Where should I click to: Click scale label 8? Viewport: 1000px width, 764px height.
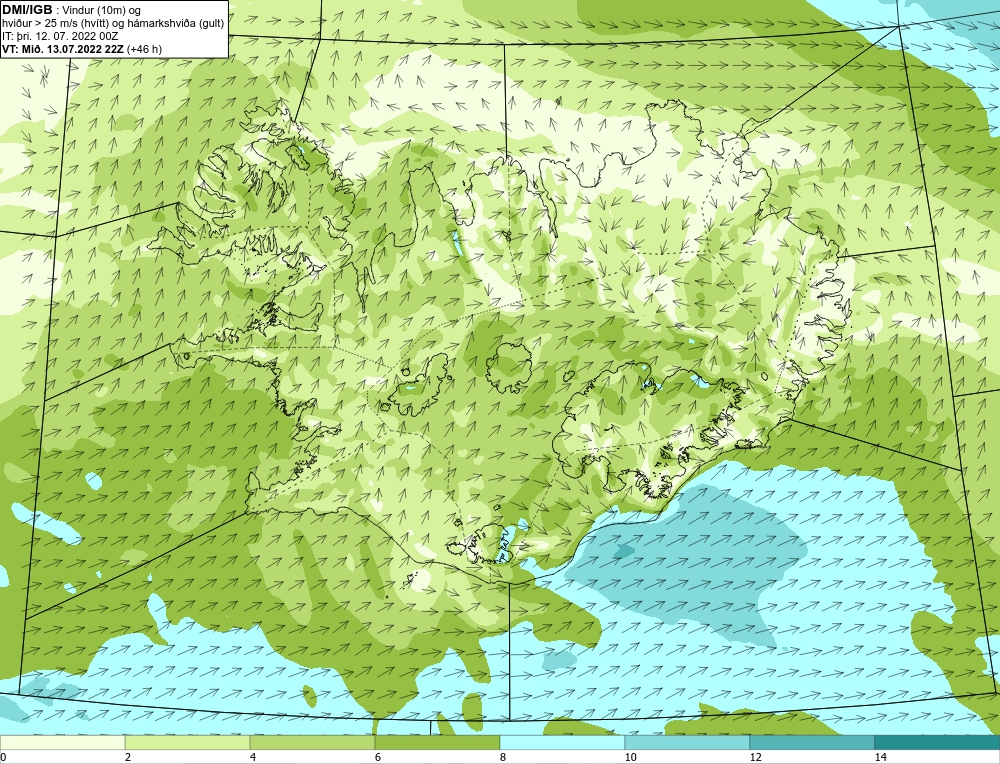(503, 757)
